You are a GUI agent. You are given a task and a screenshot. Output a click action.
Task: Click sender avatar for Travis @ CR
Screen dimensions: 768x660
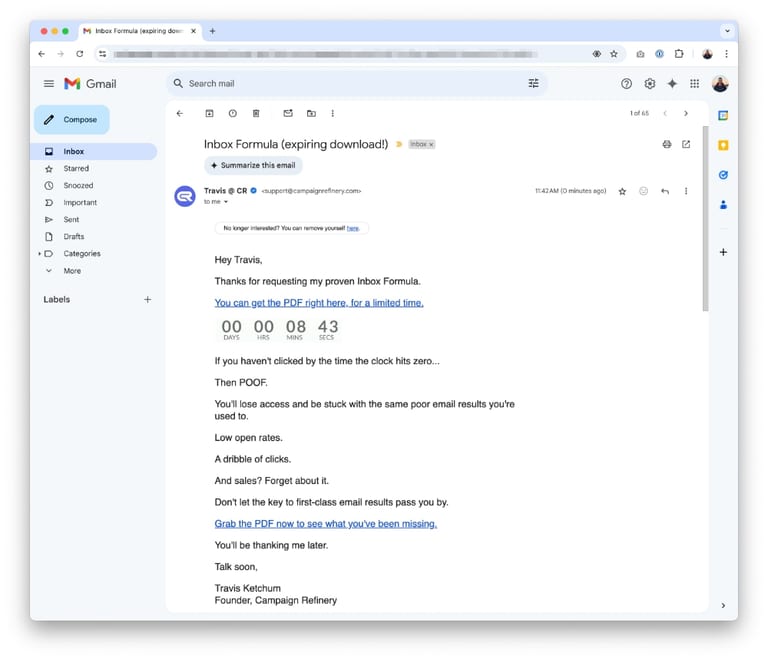[x=185, y=196]
